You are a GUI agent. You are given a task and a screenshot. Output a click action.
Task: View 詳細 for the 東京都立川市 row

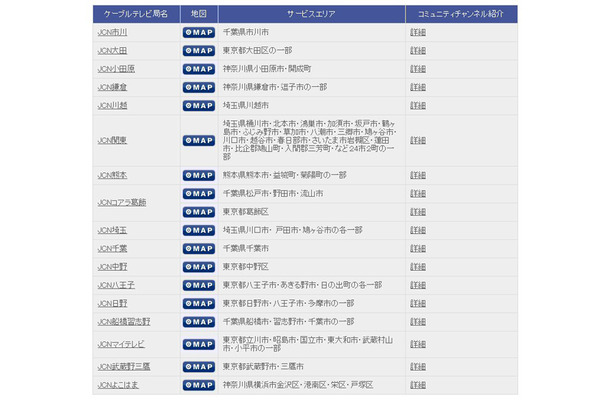[418, 344]
